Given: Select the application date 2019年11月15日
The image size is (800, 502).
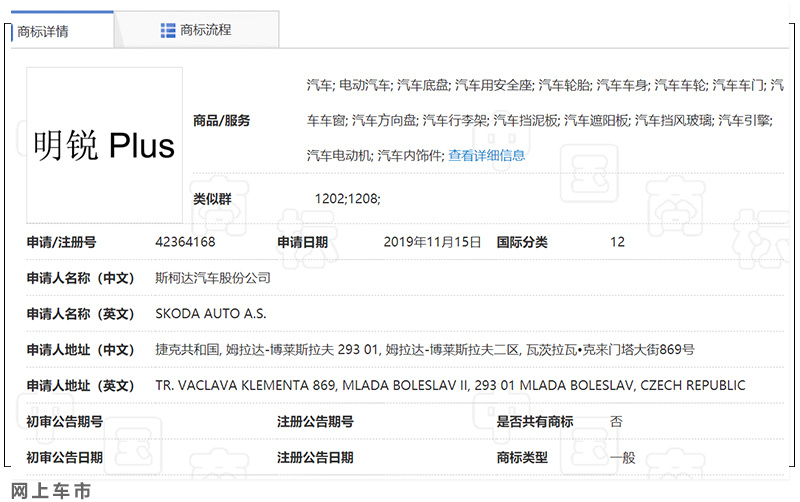Looking at the screenshot, I should [x=432, y=242].
